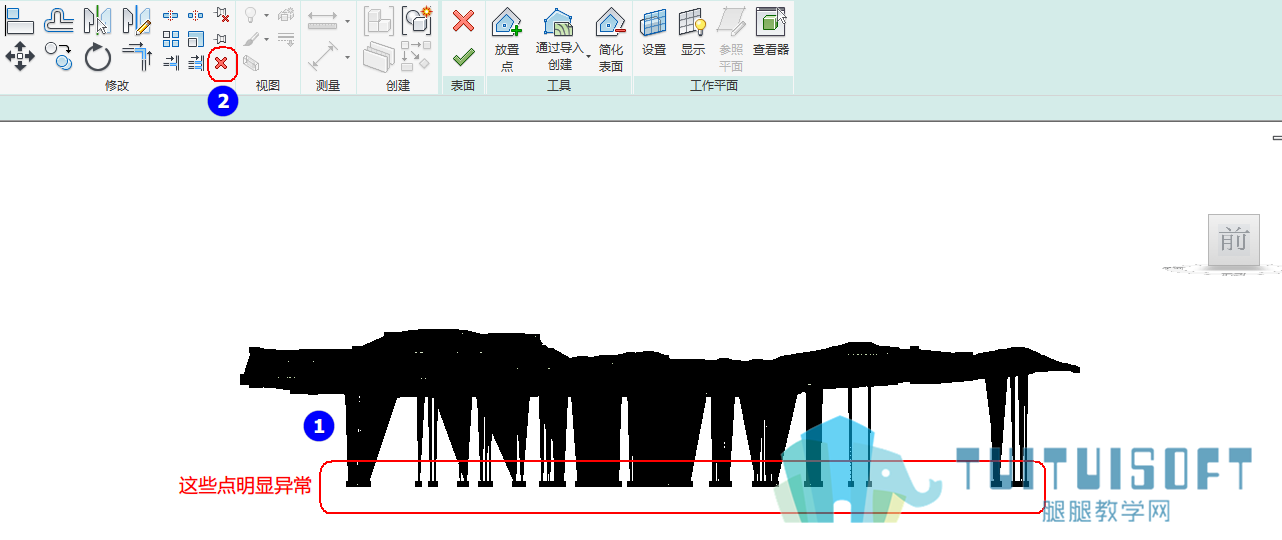1282x540 pixels.
Task: Expand the Dimension tool dropdown arrow
Action: (x=347, y=57)
